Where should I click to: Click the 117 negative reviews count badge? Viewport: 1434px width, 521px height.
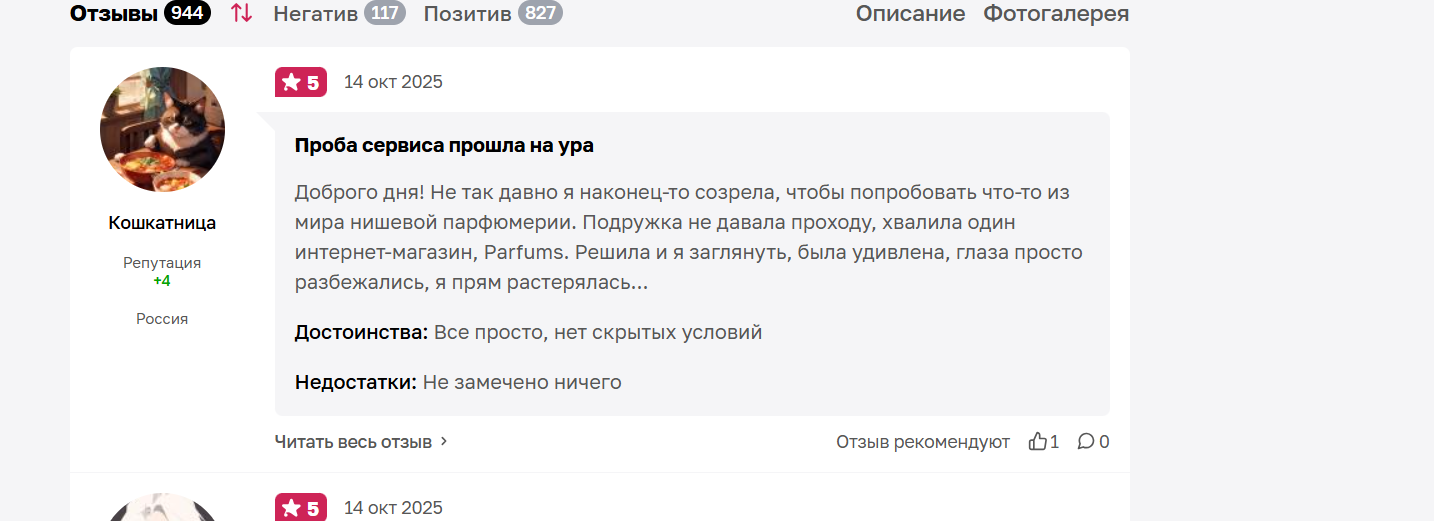[x=385, y=13]
